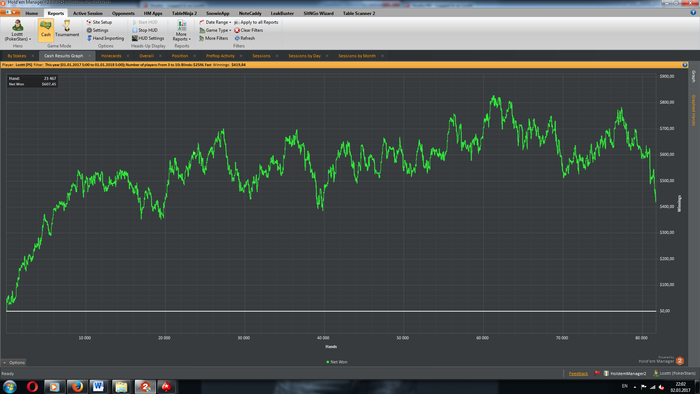This screenshot has width=700, height=394.
Task: Open the Settings gear option
Action: (x=97, y=30)
